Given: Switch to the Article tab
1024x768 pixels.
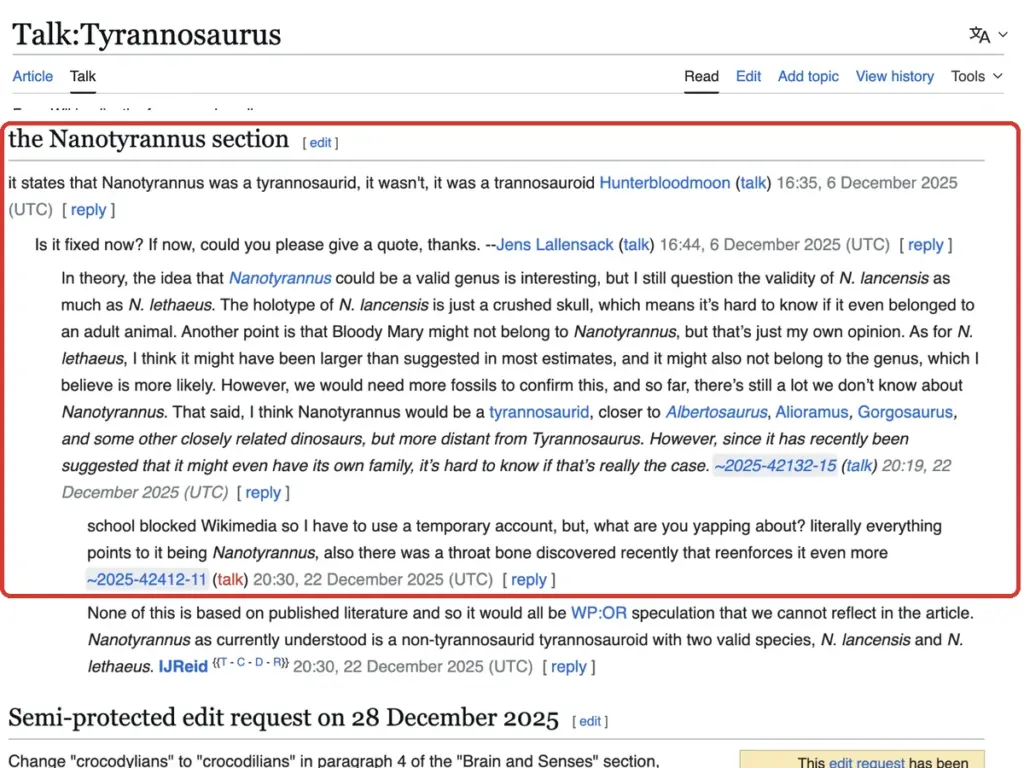Looking at the screenshot, I should pyautogui.click(x=33, y=76).
